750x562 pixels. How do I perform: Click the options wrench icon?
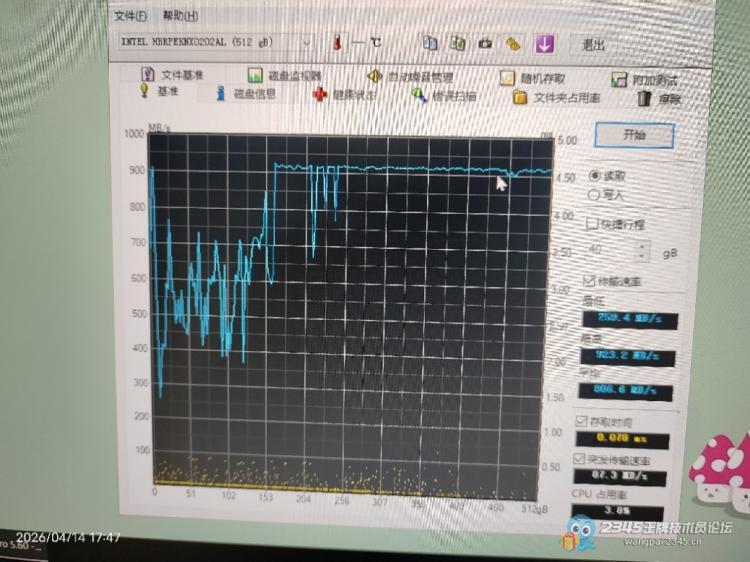point(513,43)
